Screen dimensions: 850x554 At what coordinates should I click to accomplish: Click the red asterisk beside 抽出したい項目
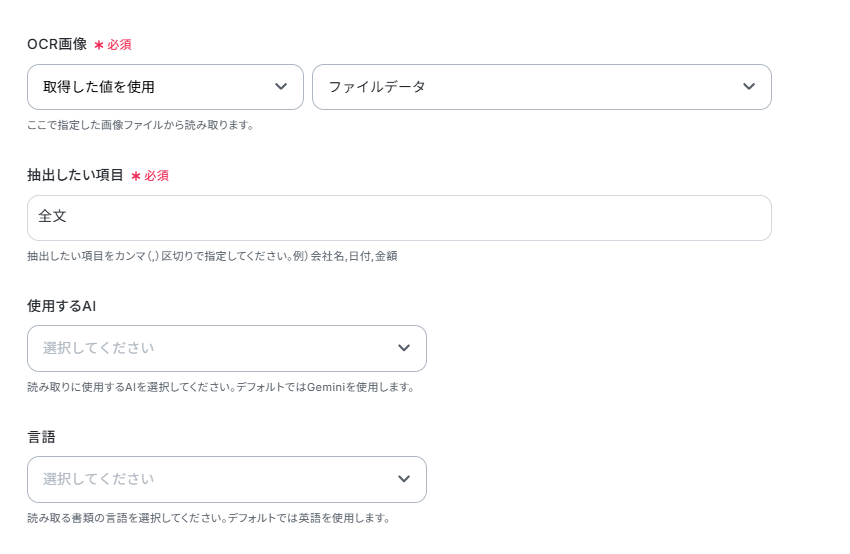tap(136, 176)
